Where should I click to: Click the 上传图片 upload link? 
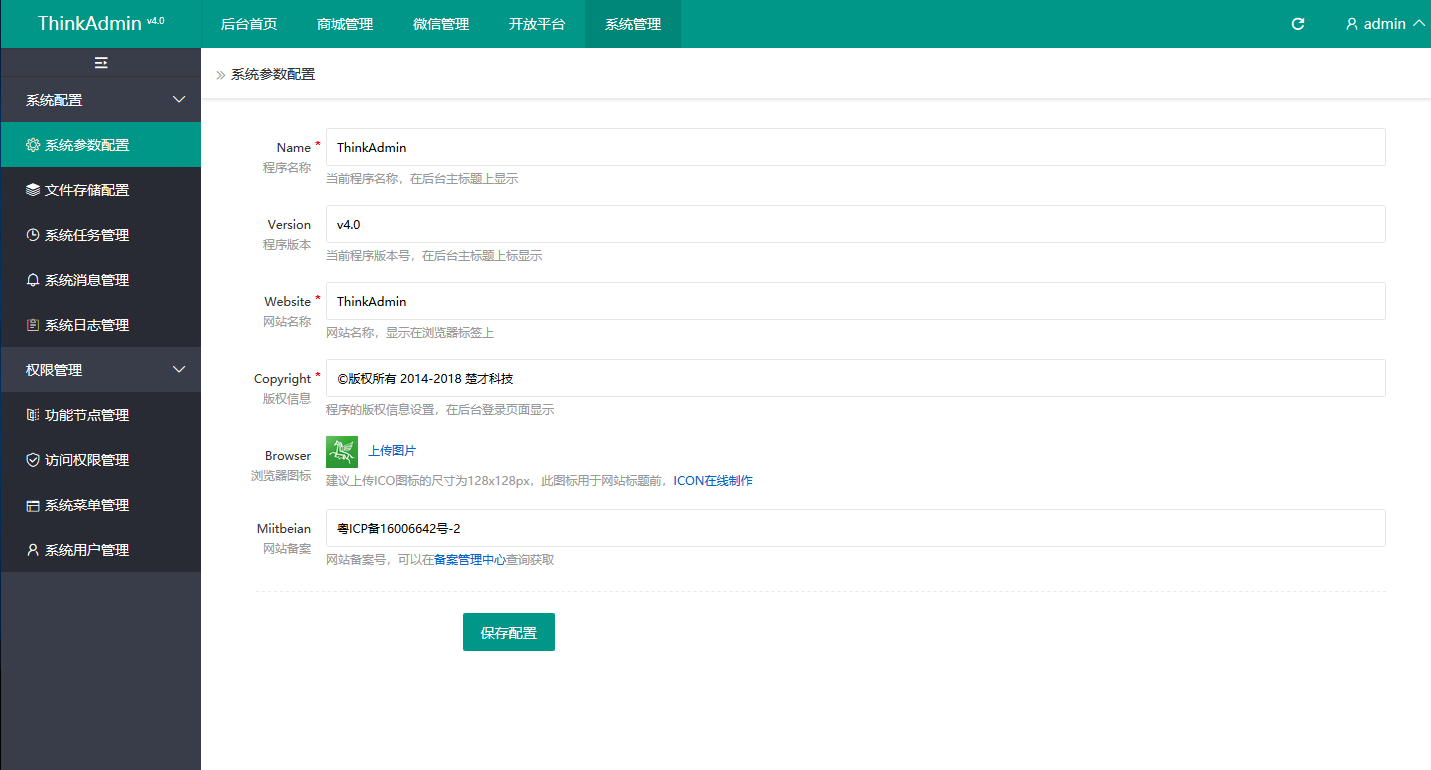[x=391, y=450]
